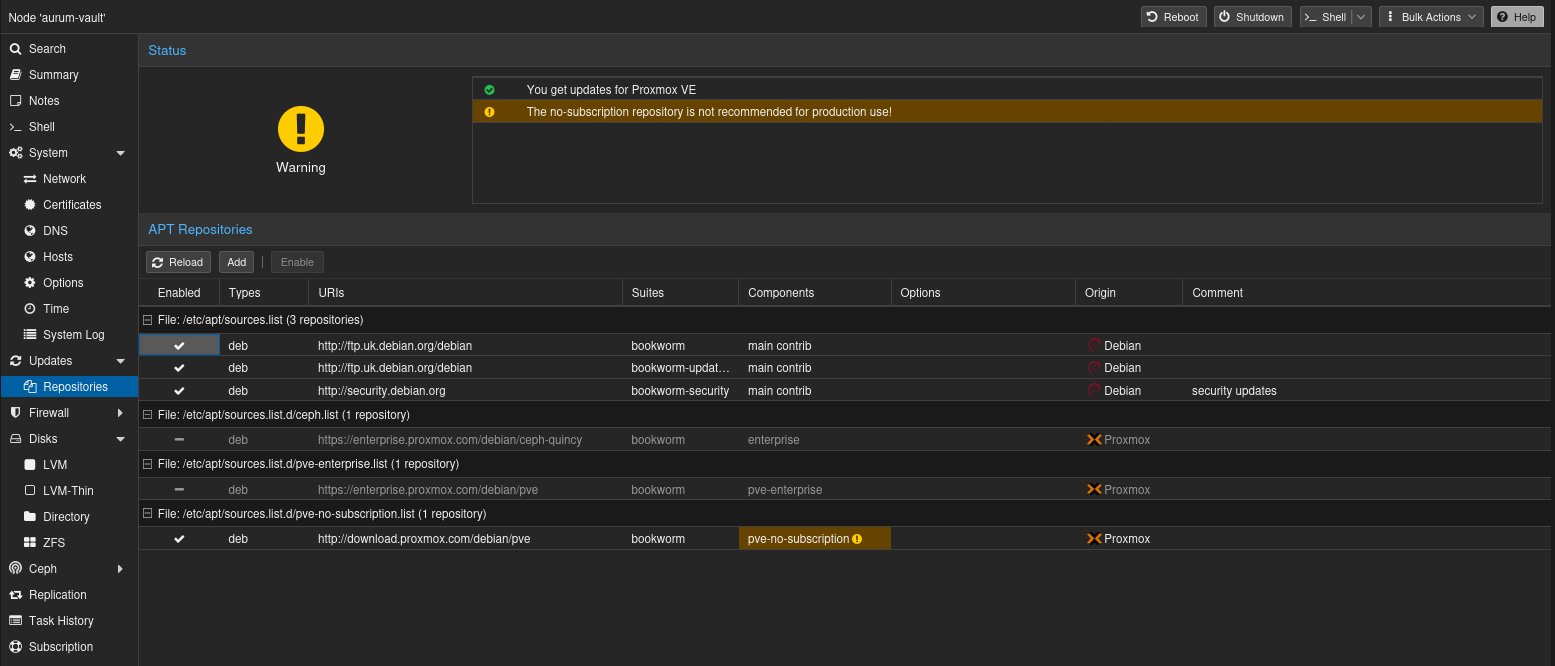This screenshot has width=1555, height=666.
Task: Click Reload in APT Repositories toolbar
Action: point(178,262)
